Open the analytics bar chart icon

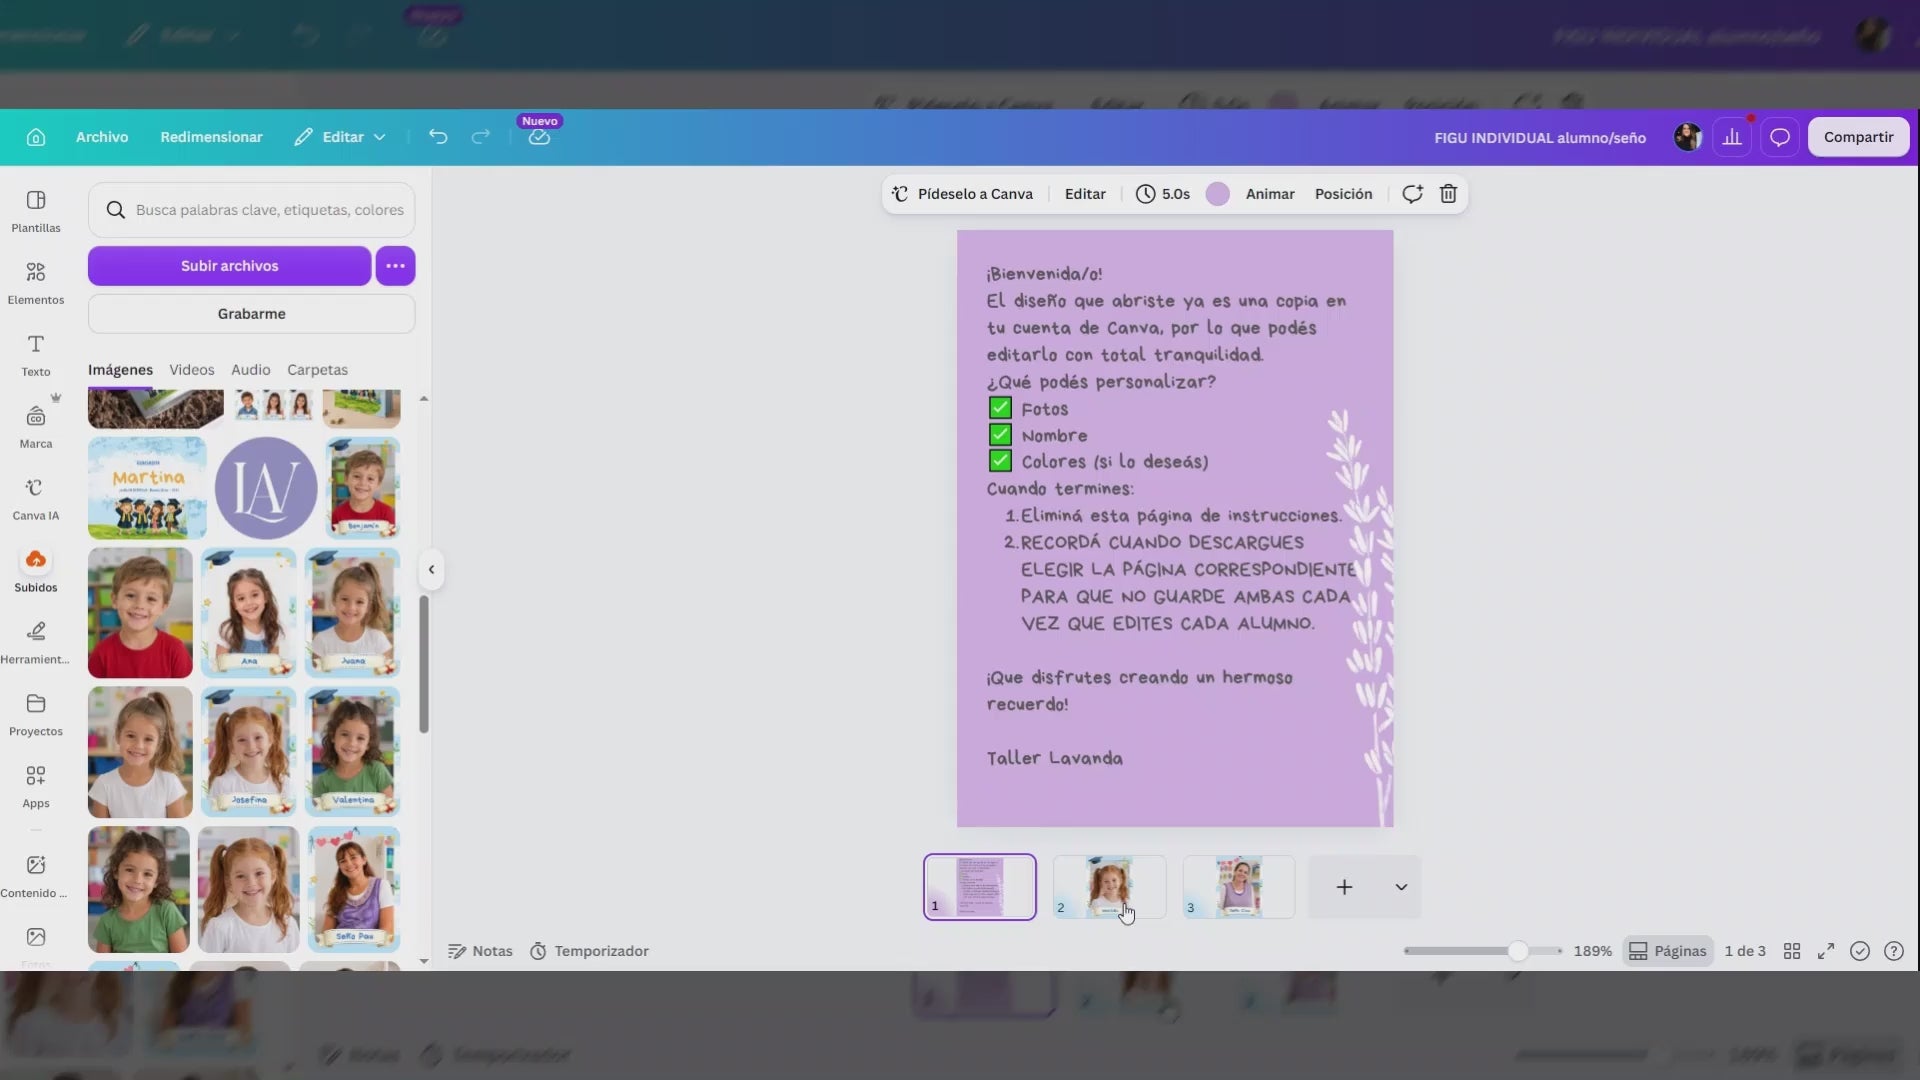[1732, 137]
